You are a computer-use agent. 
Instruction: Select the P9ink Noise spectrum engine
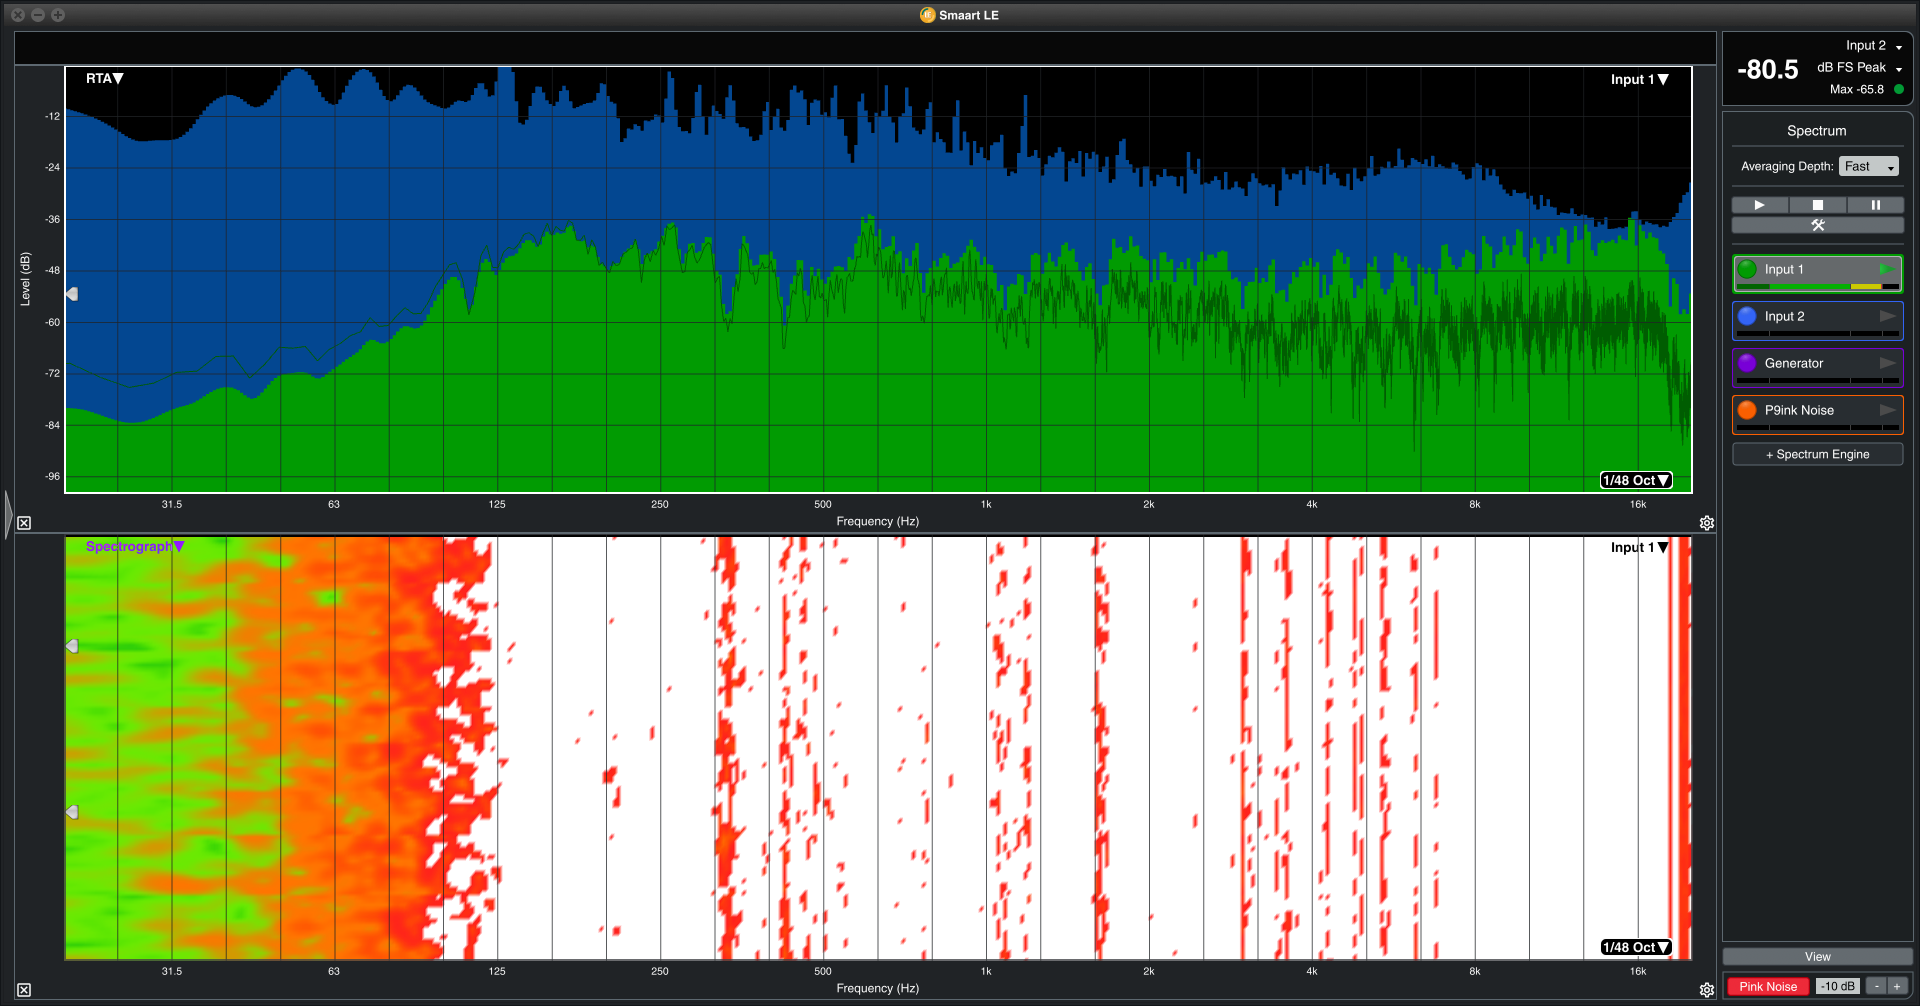(x=1818, y=415)
